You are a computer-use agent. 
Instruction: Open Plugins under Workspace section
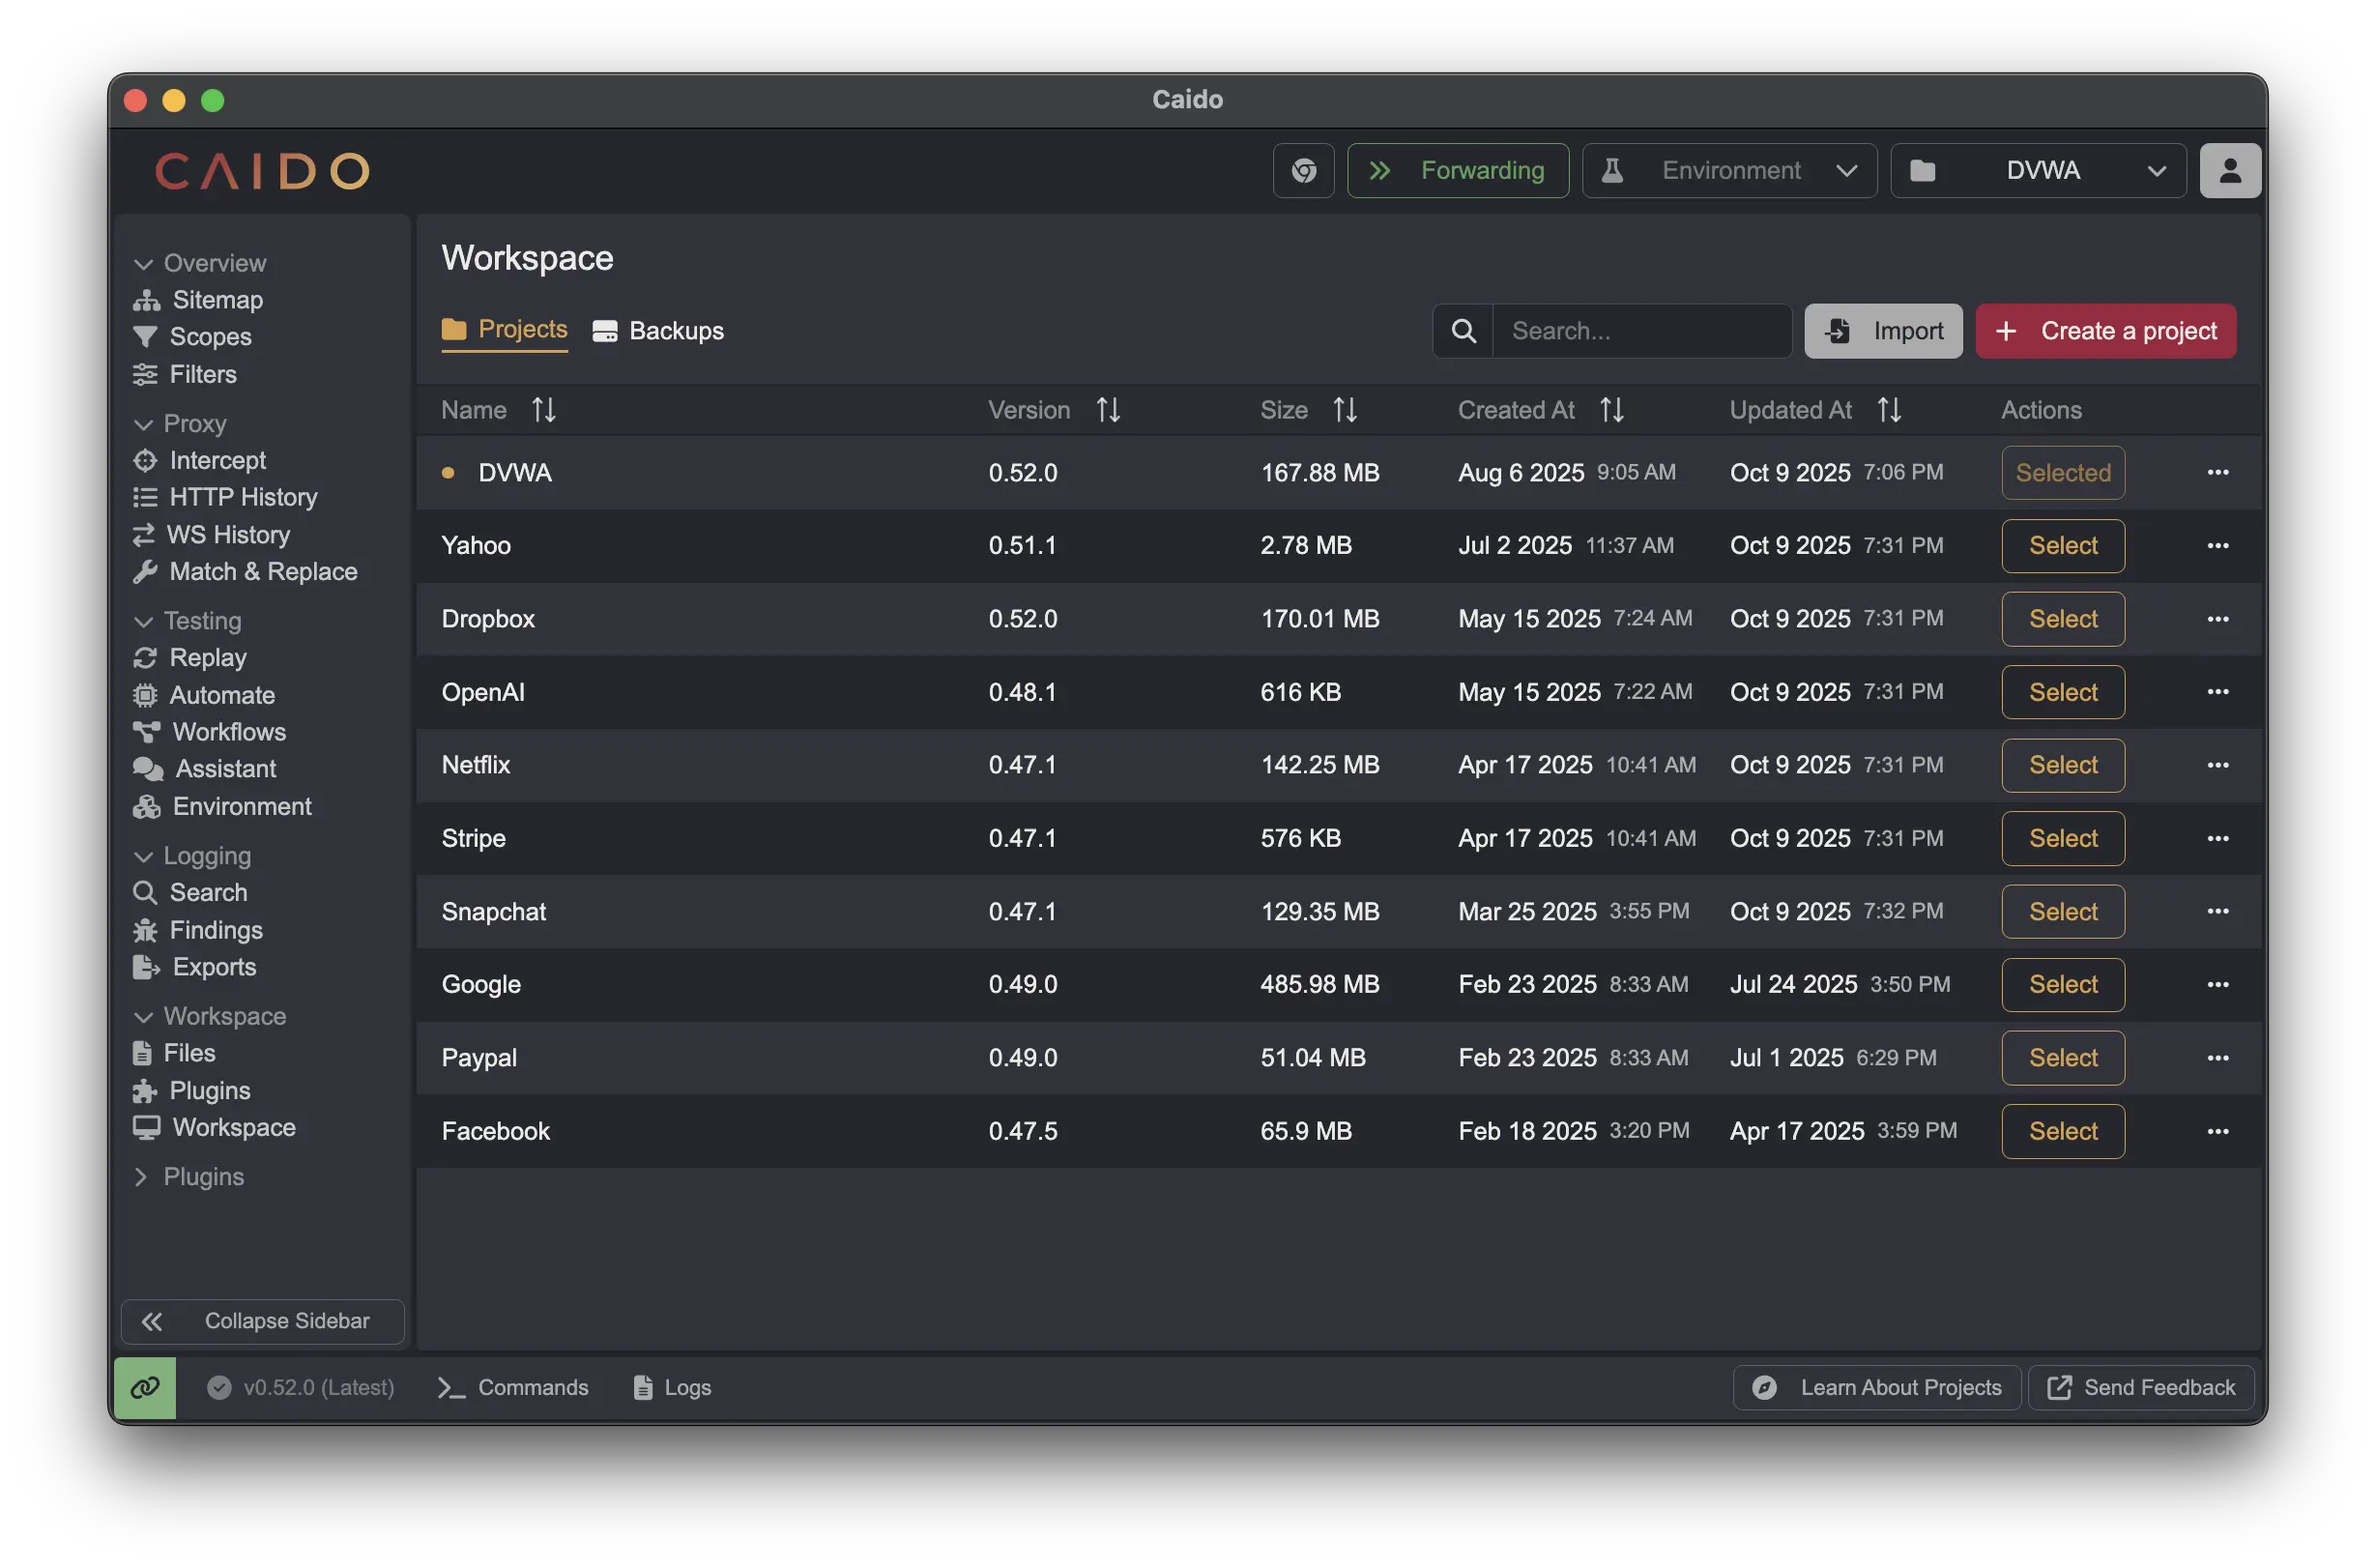(x=191, y=1091)
